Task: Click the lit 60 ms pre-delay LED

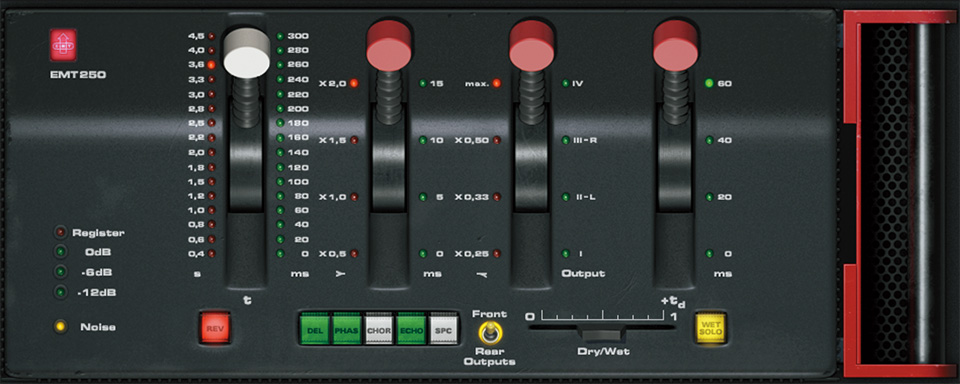Action: [x=710, y=83]
